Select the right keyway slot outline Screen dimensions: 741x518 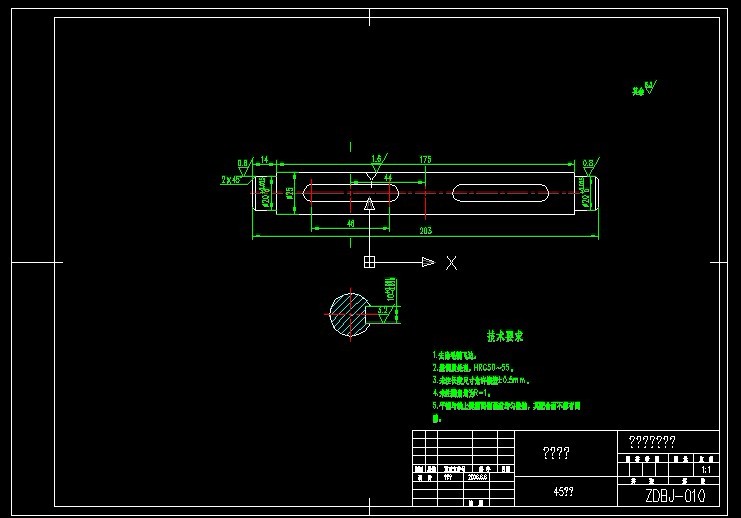coord(500,193)
